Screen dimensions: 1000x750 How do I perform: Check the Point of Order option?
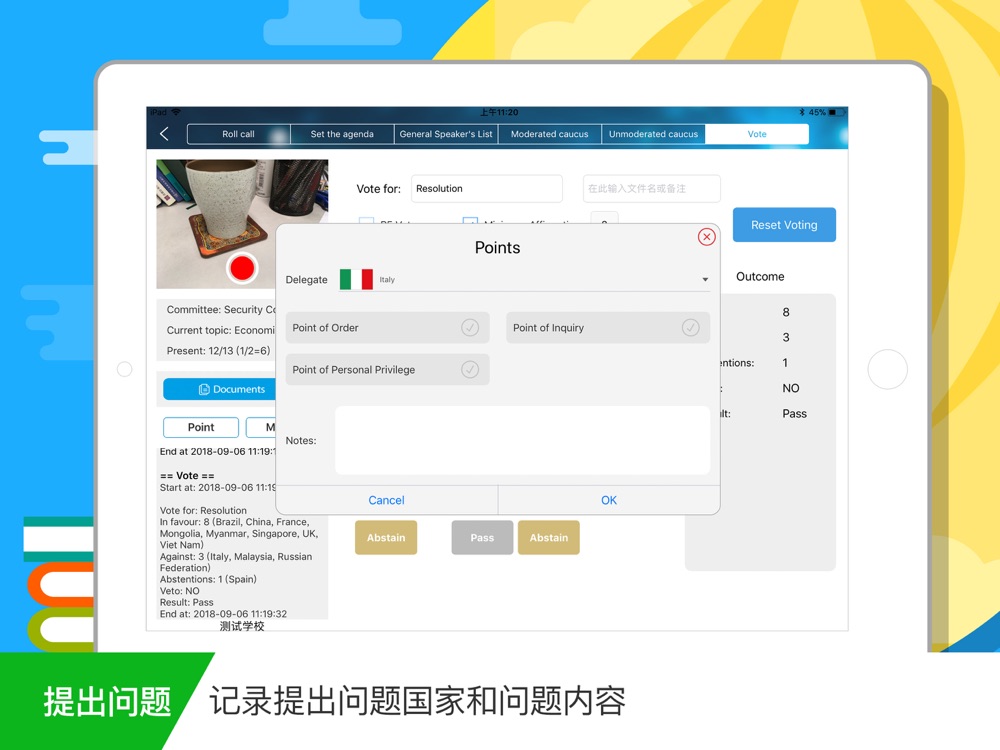[387, 328]
